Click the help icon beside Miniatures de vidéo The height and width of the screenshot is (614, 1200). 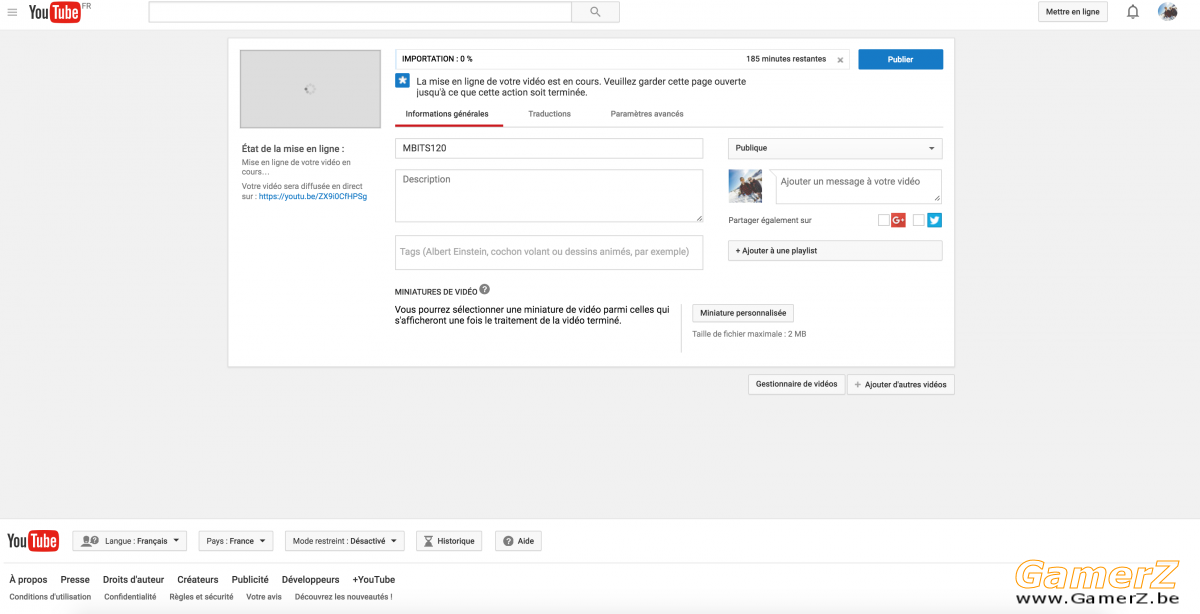click(x=485, y=289)
